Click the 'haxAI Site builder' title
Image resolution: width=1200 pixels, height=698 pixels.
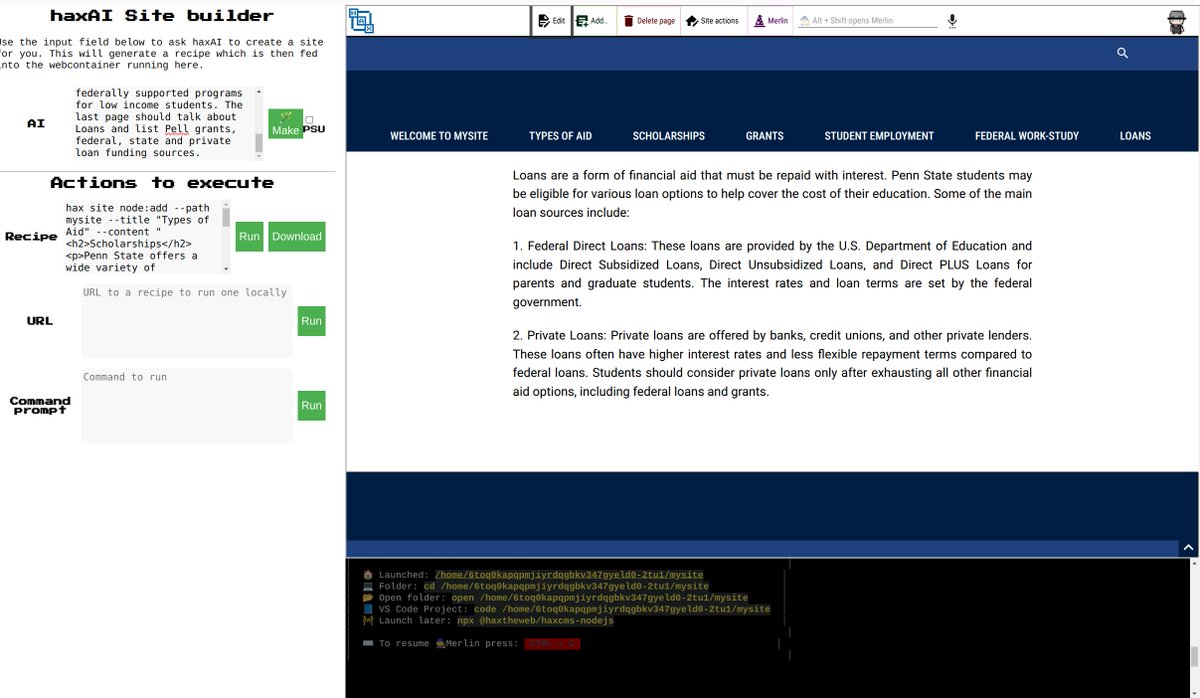coord(162,16)
